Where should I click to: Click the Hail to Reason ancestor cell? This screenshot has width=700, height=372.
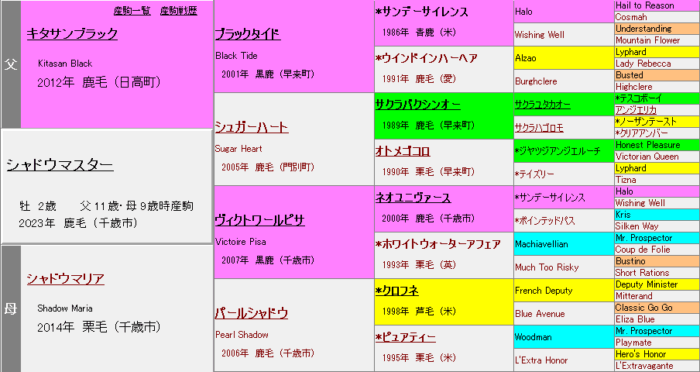click(x=657, y=5)
